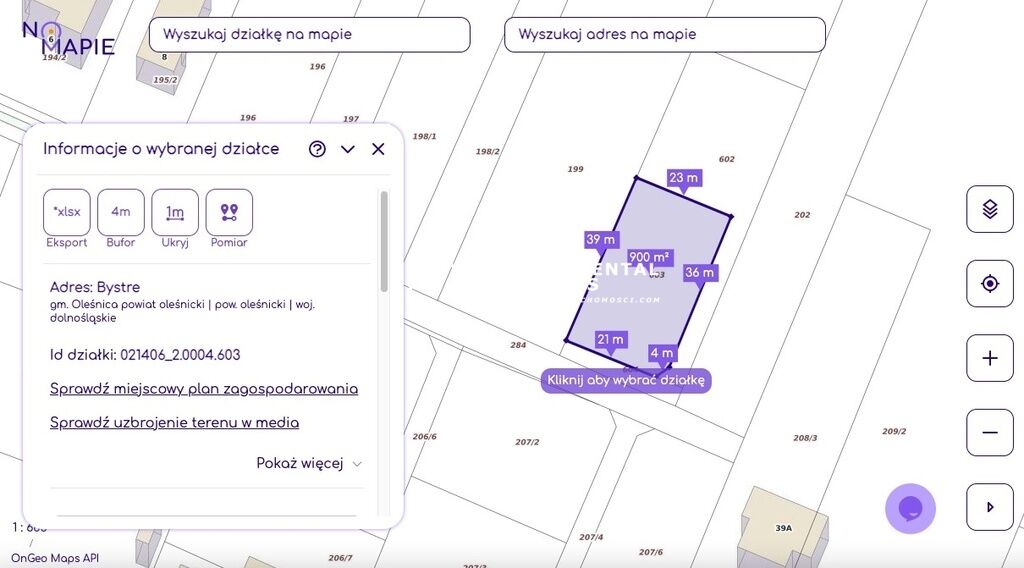Close the parcel information panel
The height and width of the screenshot is (568, 1024).
pos(378,149)
